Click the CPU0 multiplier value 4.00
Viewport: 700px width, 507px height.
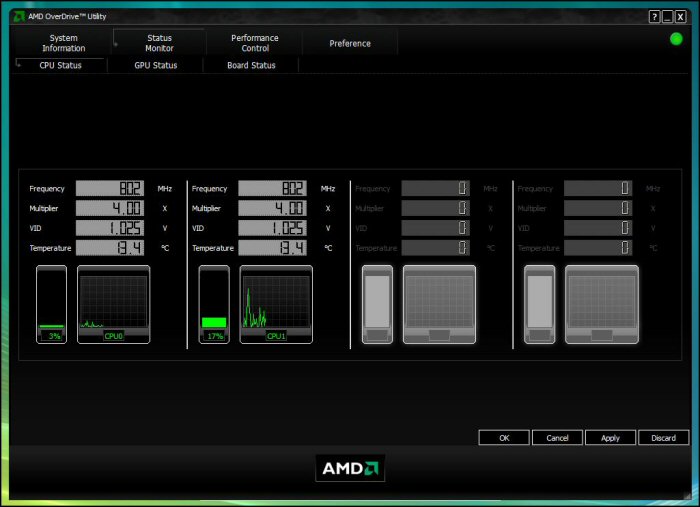[x=110, y=208]
